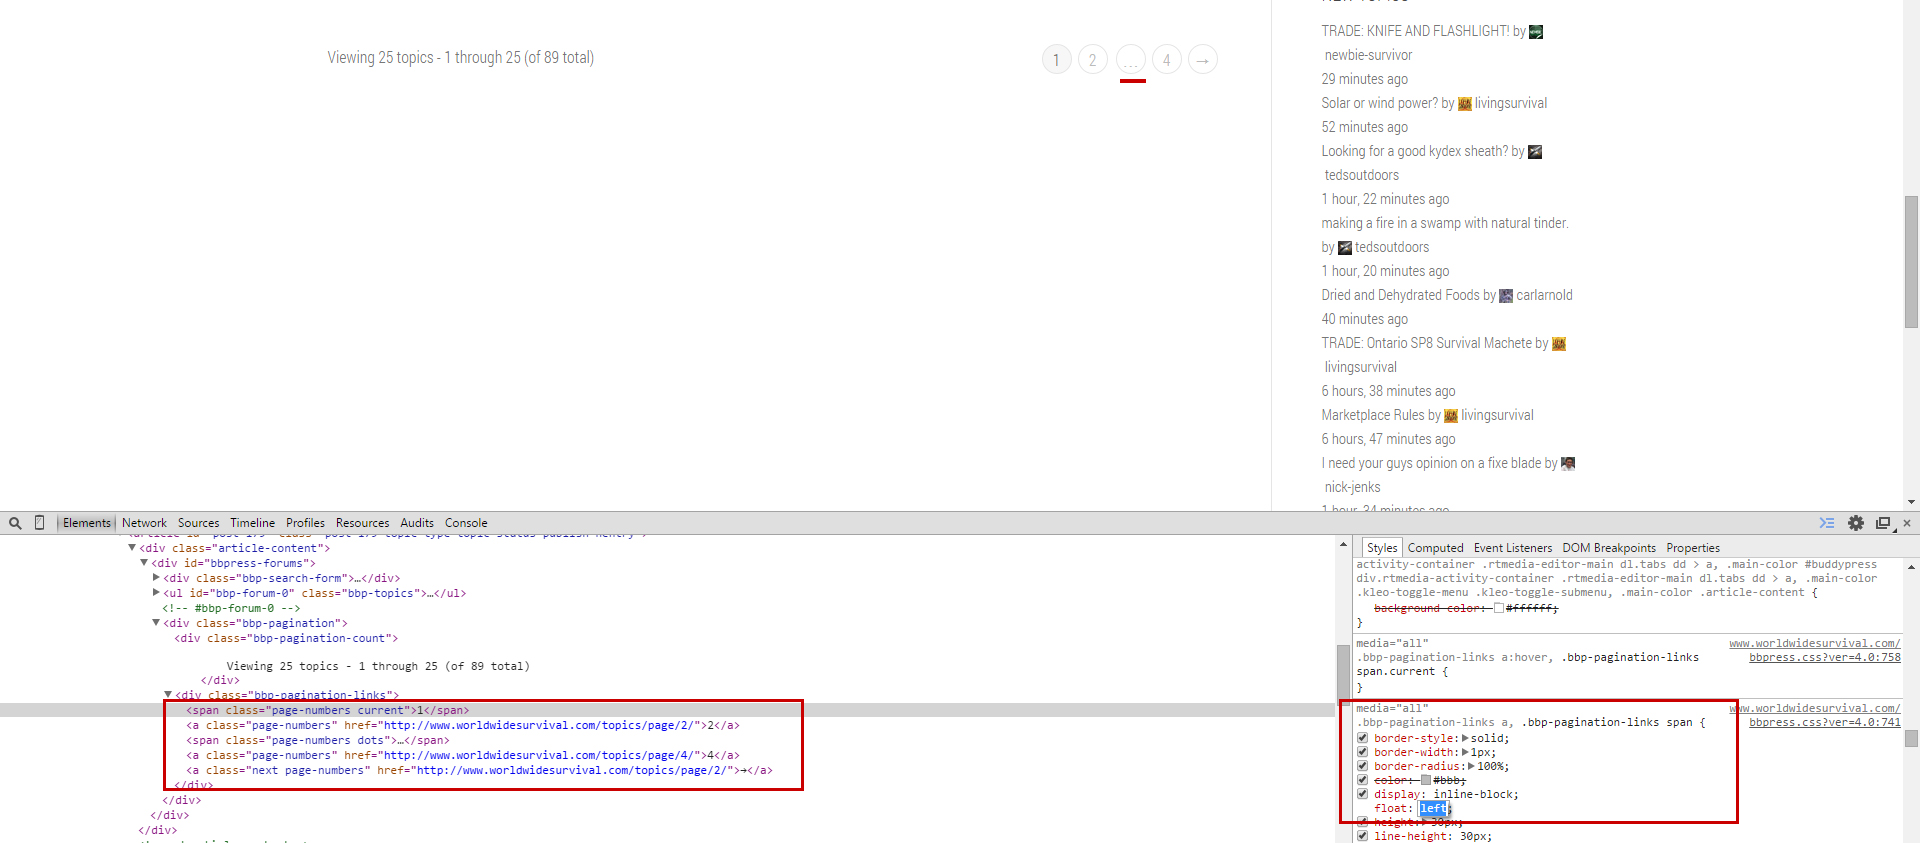Toggle device mode phone icon
Image resolution: width=1920 pixels, height=843 pixels.
point(40,523)
